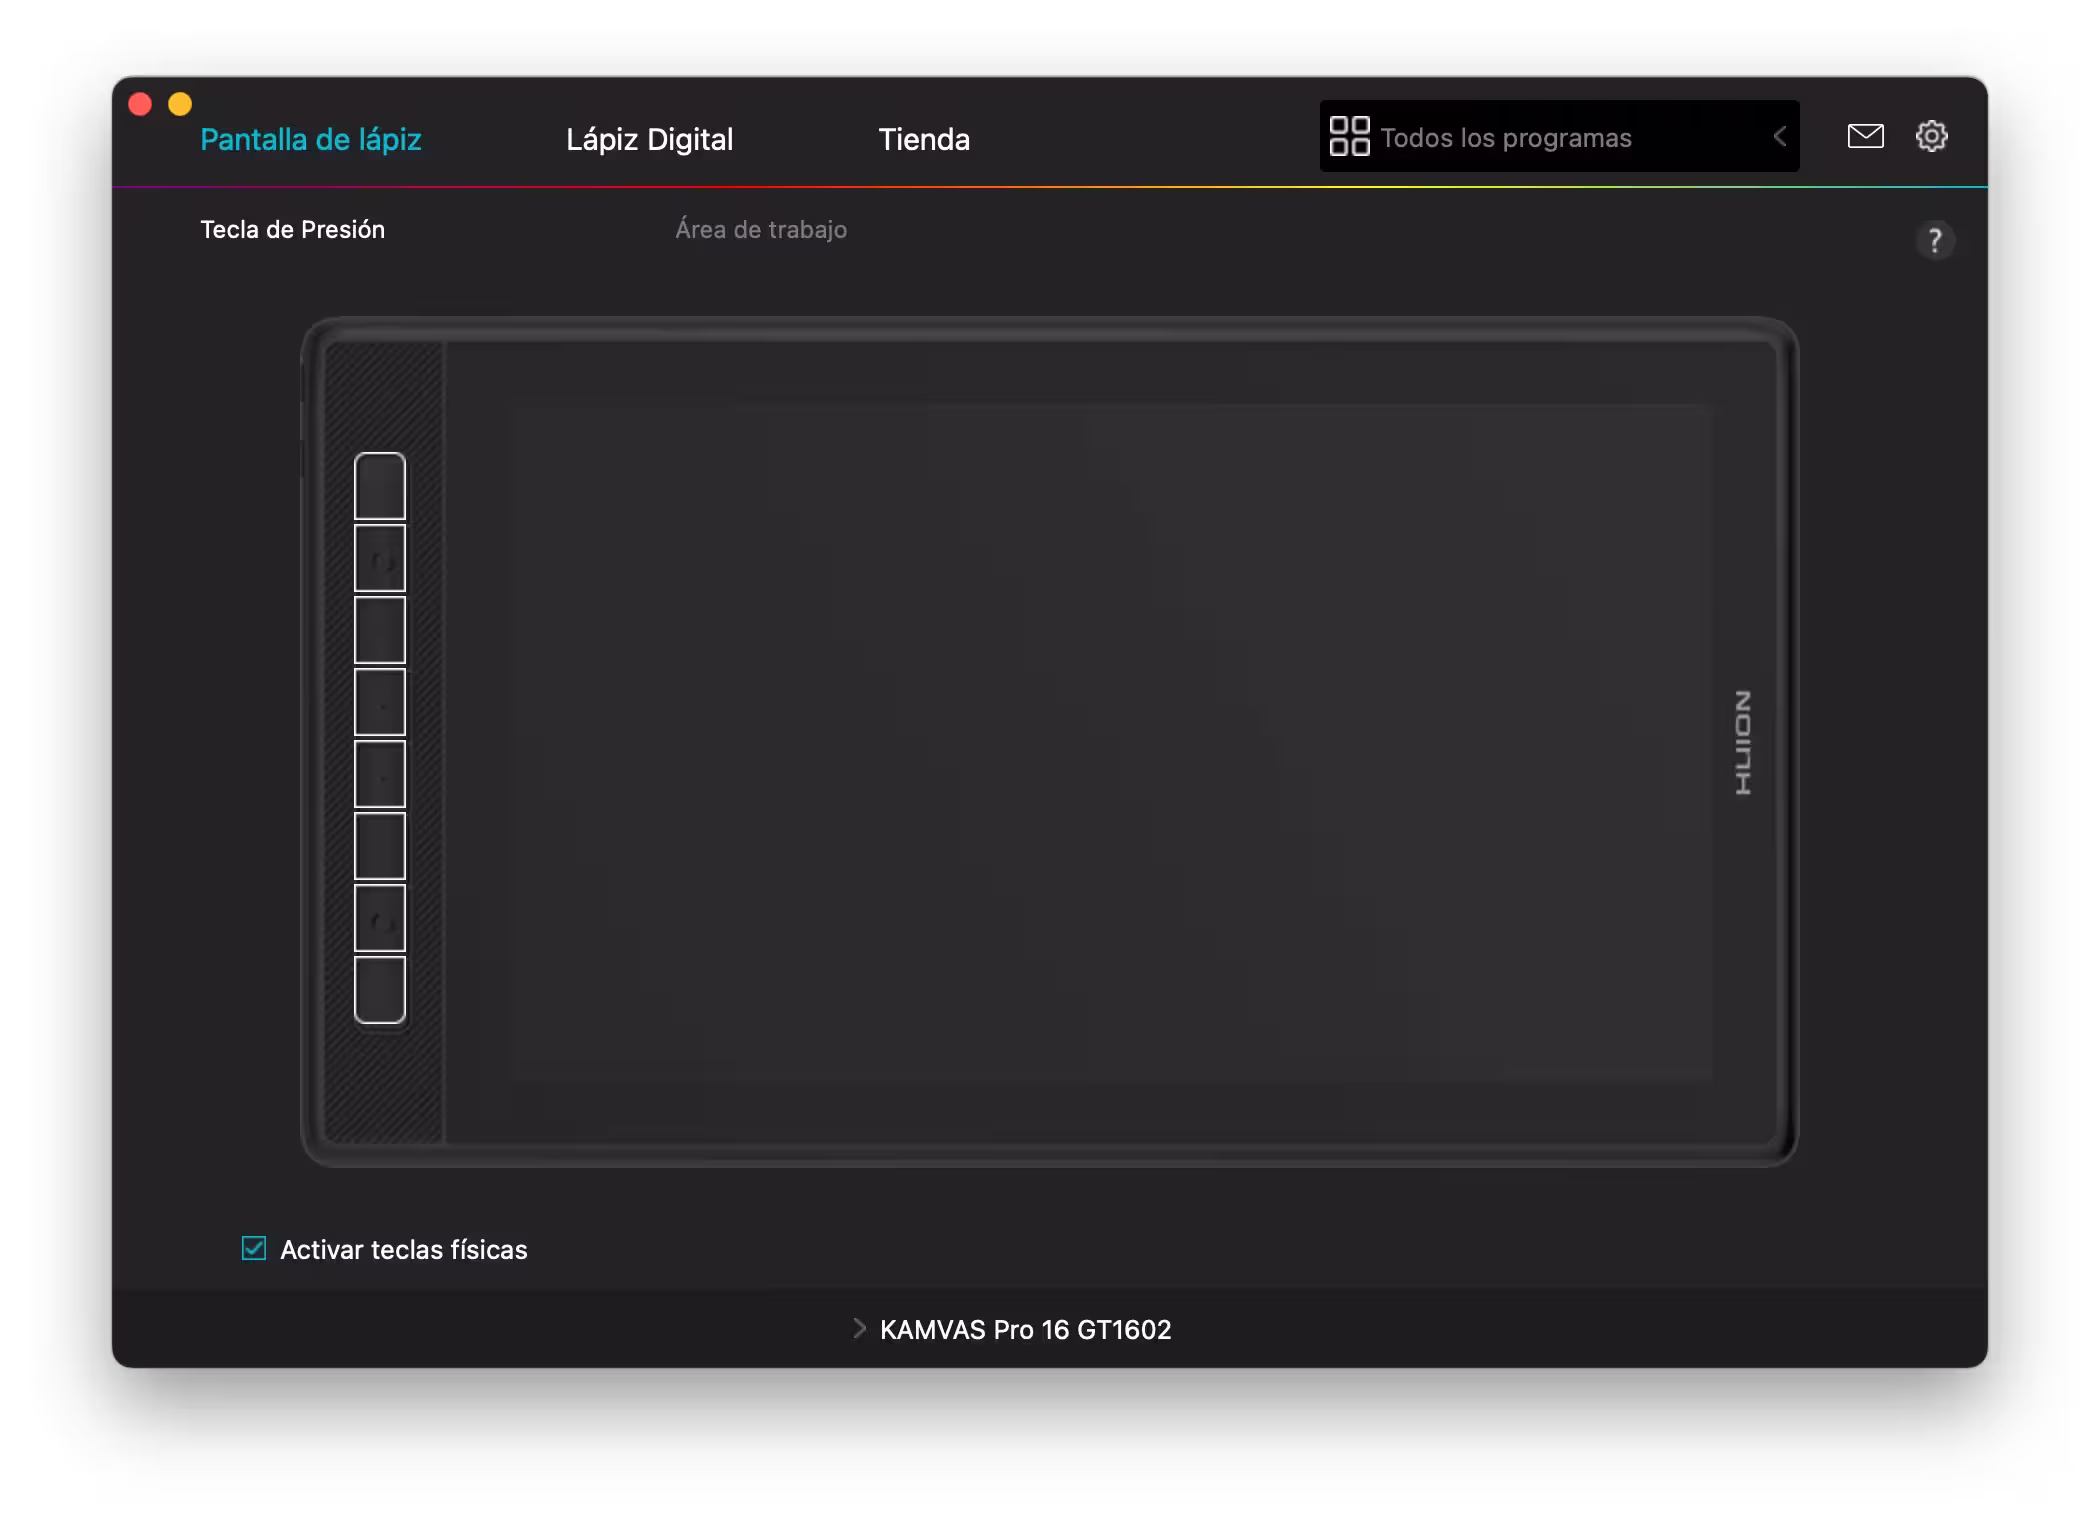Click the KAMVAS Pro 16 GT1602 label
The image size is (2100, 1516).
(1025, 1330)
